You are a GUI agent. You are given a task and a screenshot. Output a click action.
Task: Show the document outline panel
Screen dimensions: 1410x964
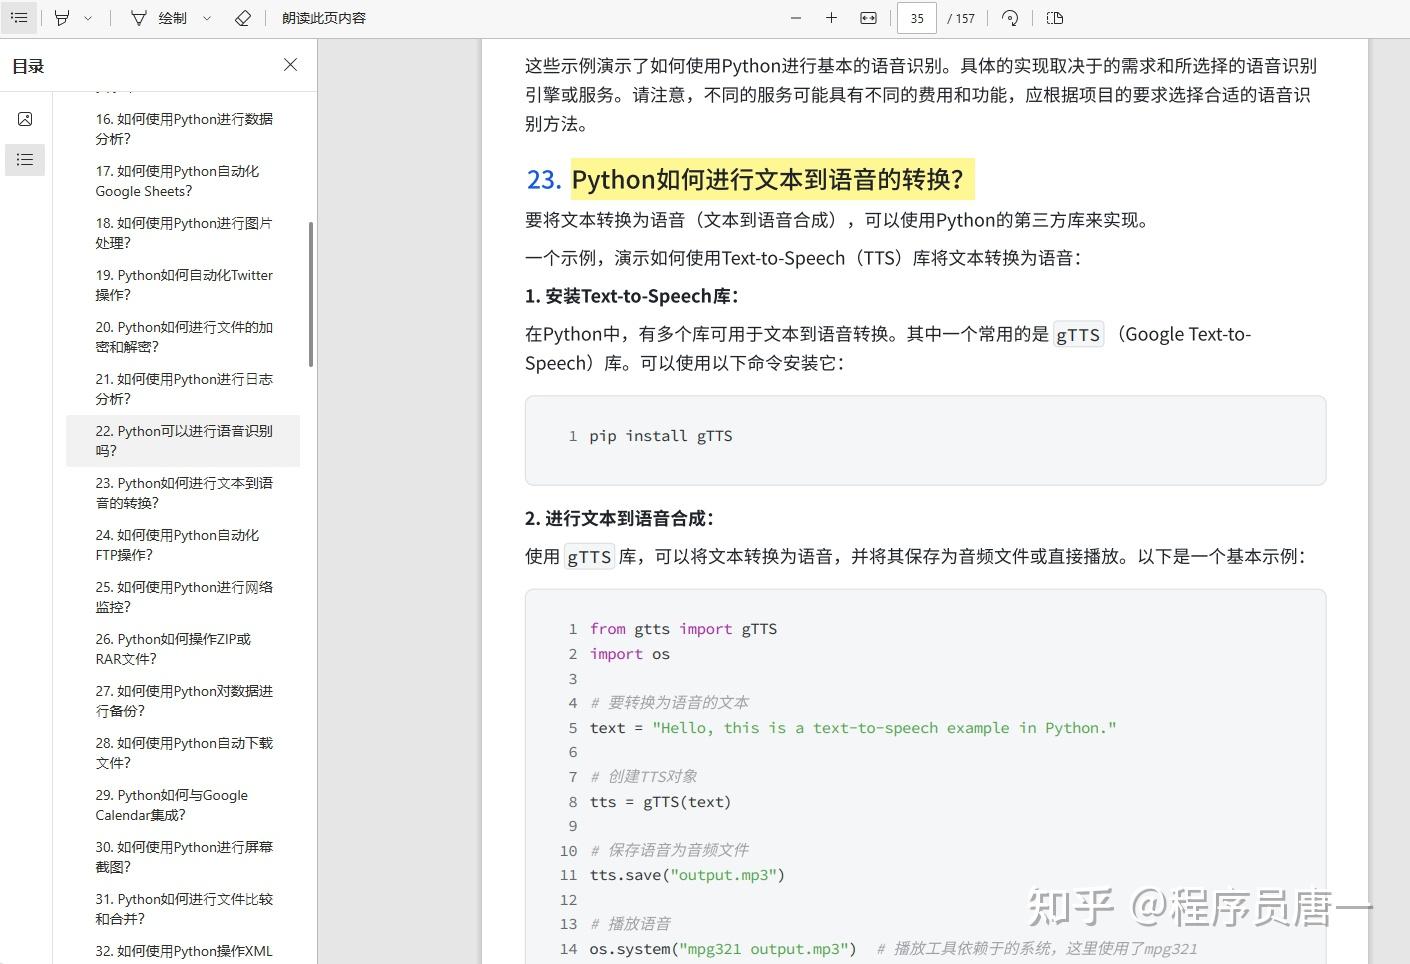pyautogui.click(x=25, y=159)
